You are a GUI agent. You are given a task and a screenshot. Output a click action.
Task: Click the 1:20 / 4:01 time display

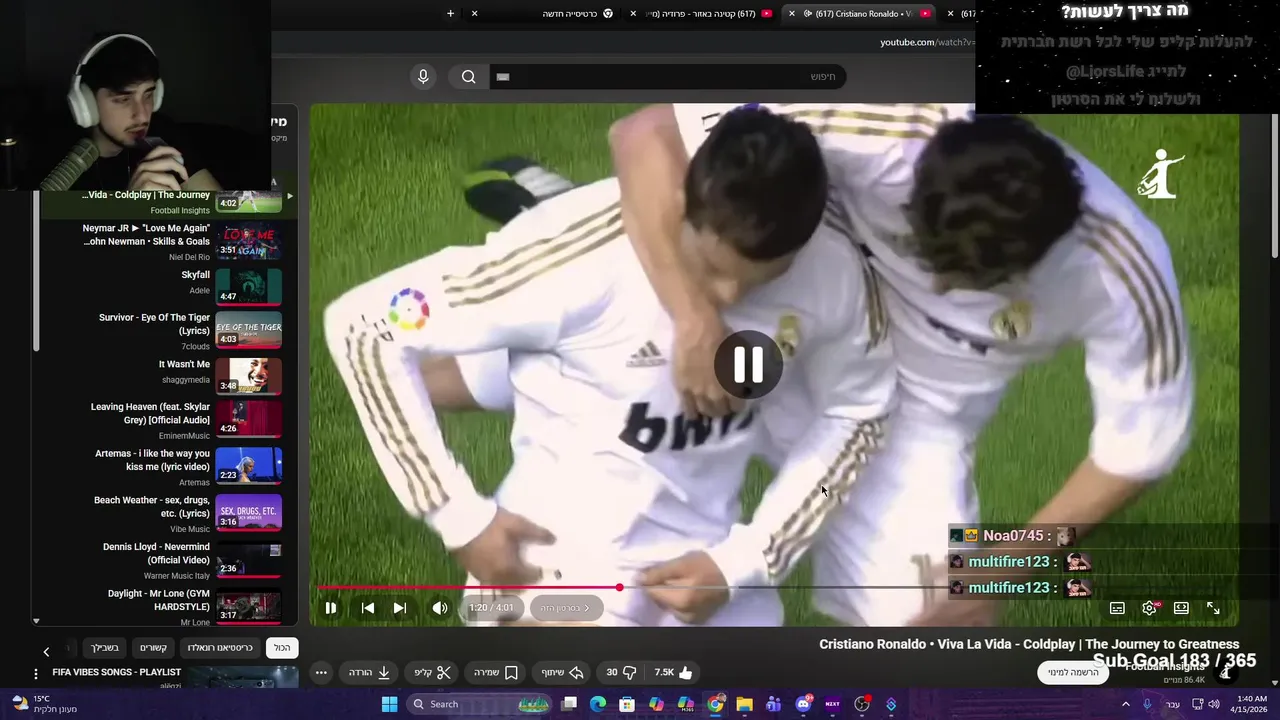(491, 608)
